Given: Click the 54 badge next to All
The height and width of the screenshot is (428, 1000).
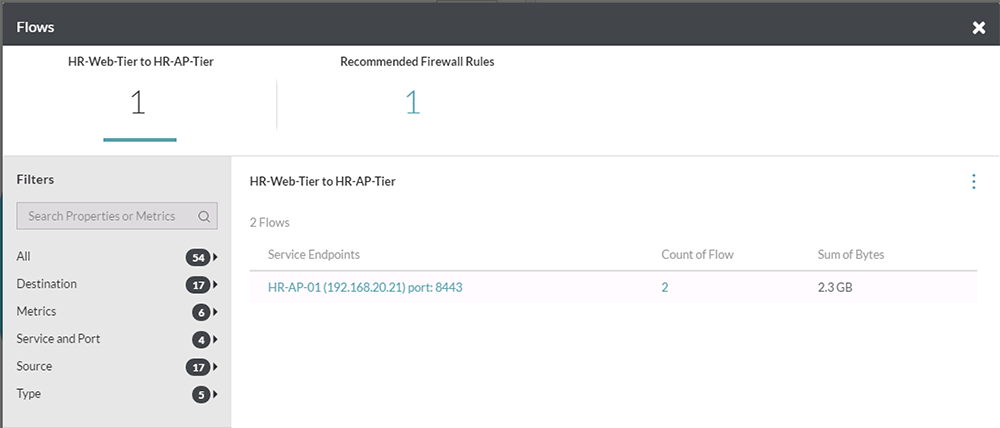Looking at the screenshot, I should [198, 257].
